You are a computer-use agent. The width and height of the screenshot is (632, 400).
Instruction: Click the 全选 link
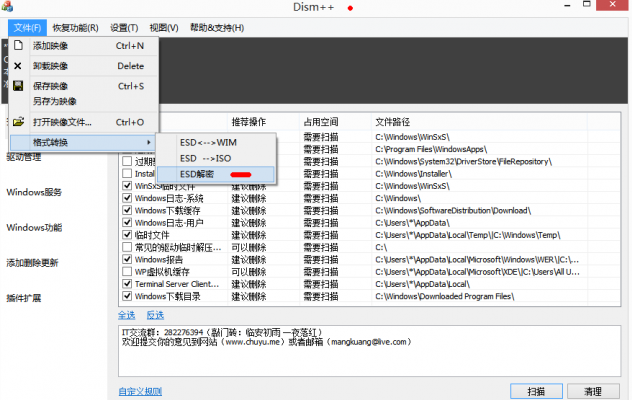coord(127,315)
